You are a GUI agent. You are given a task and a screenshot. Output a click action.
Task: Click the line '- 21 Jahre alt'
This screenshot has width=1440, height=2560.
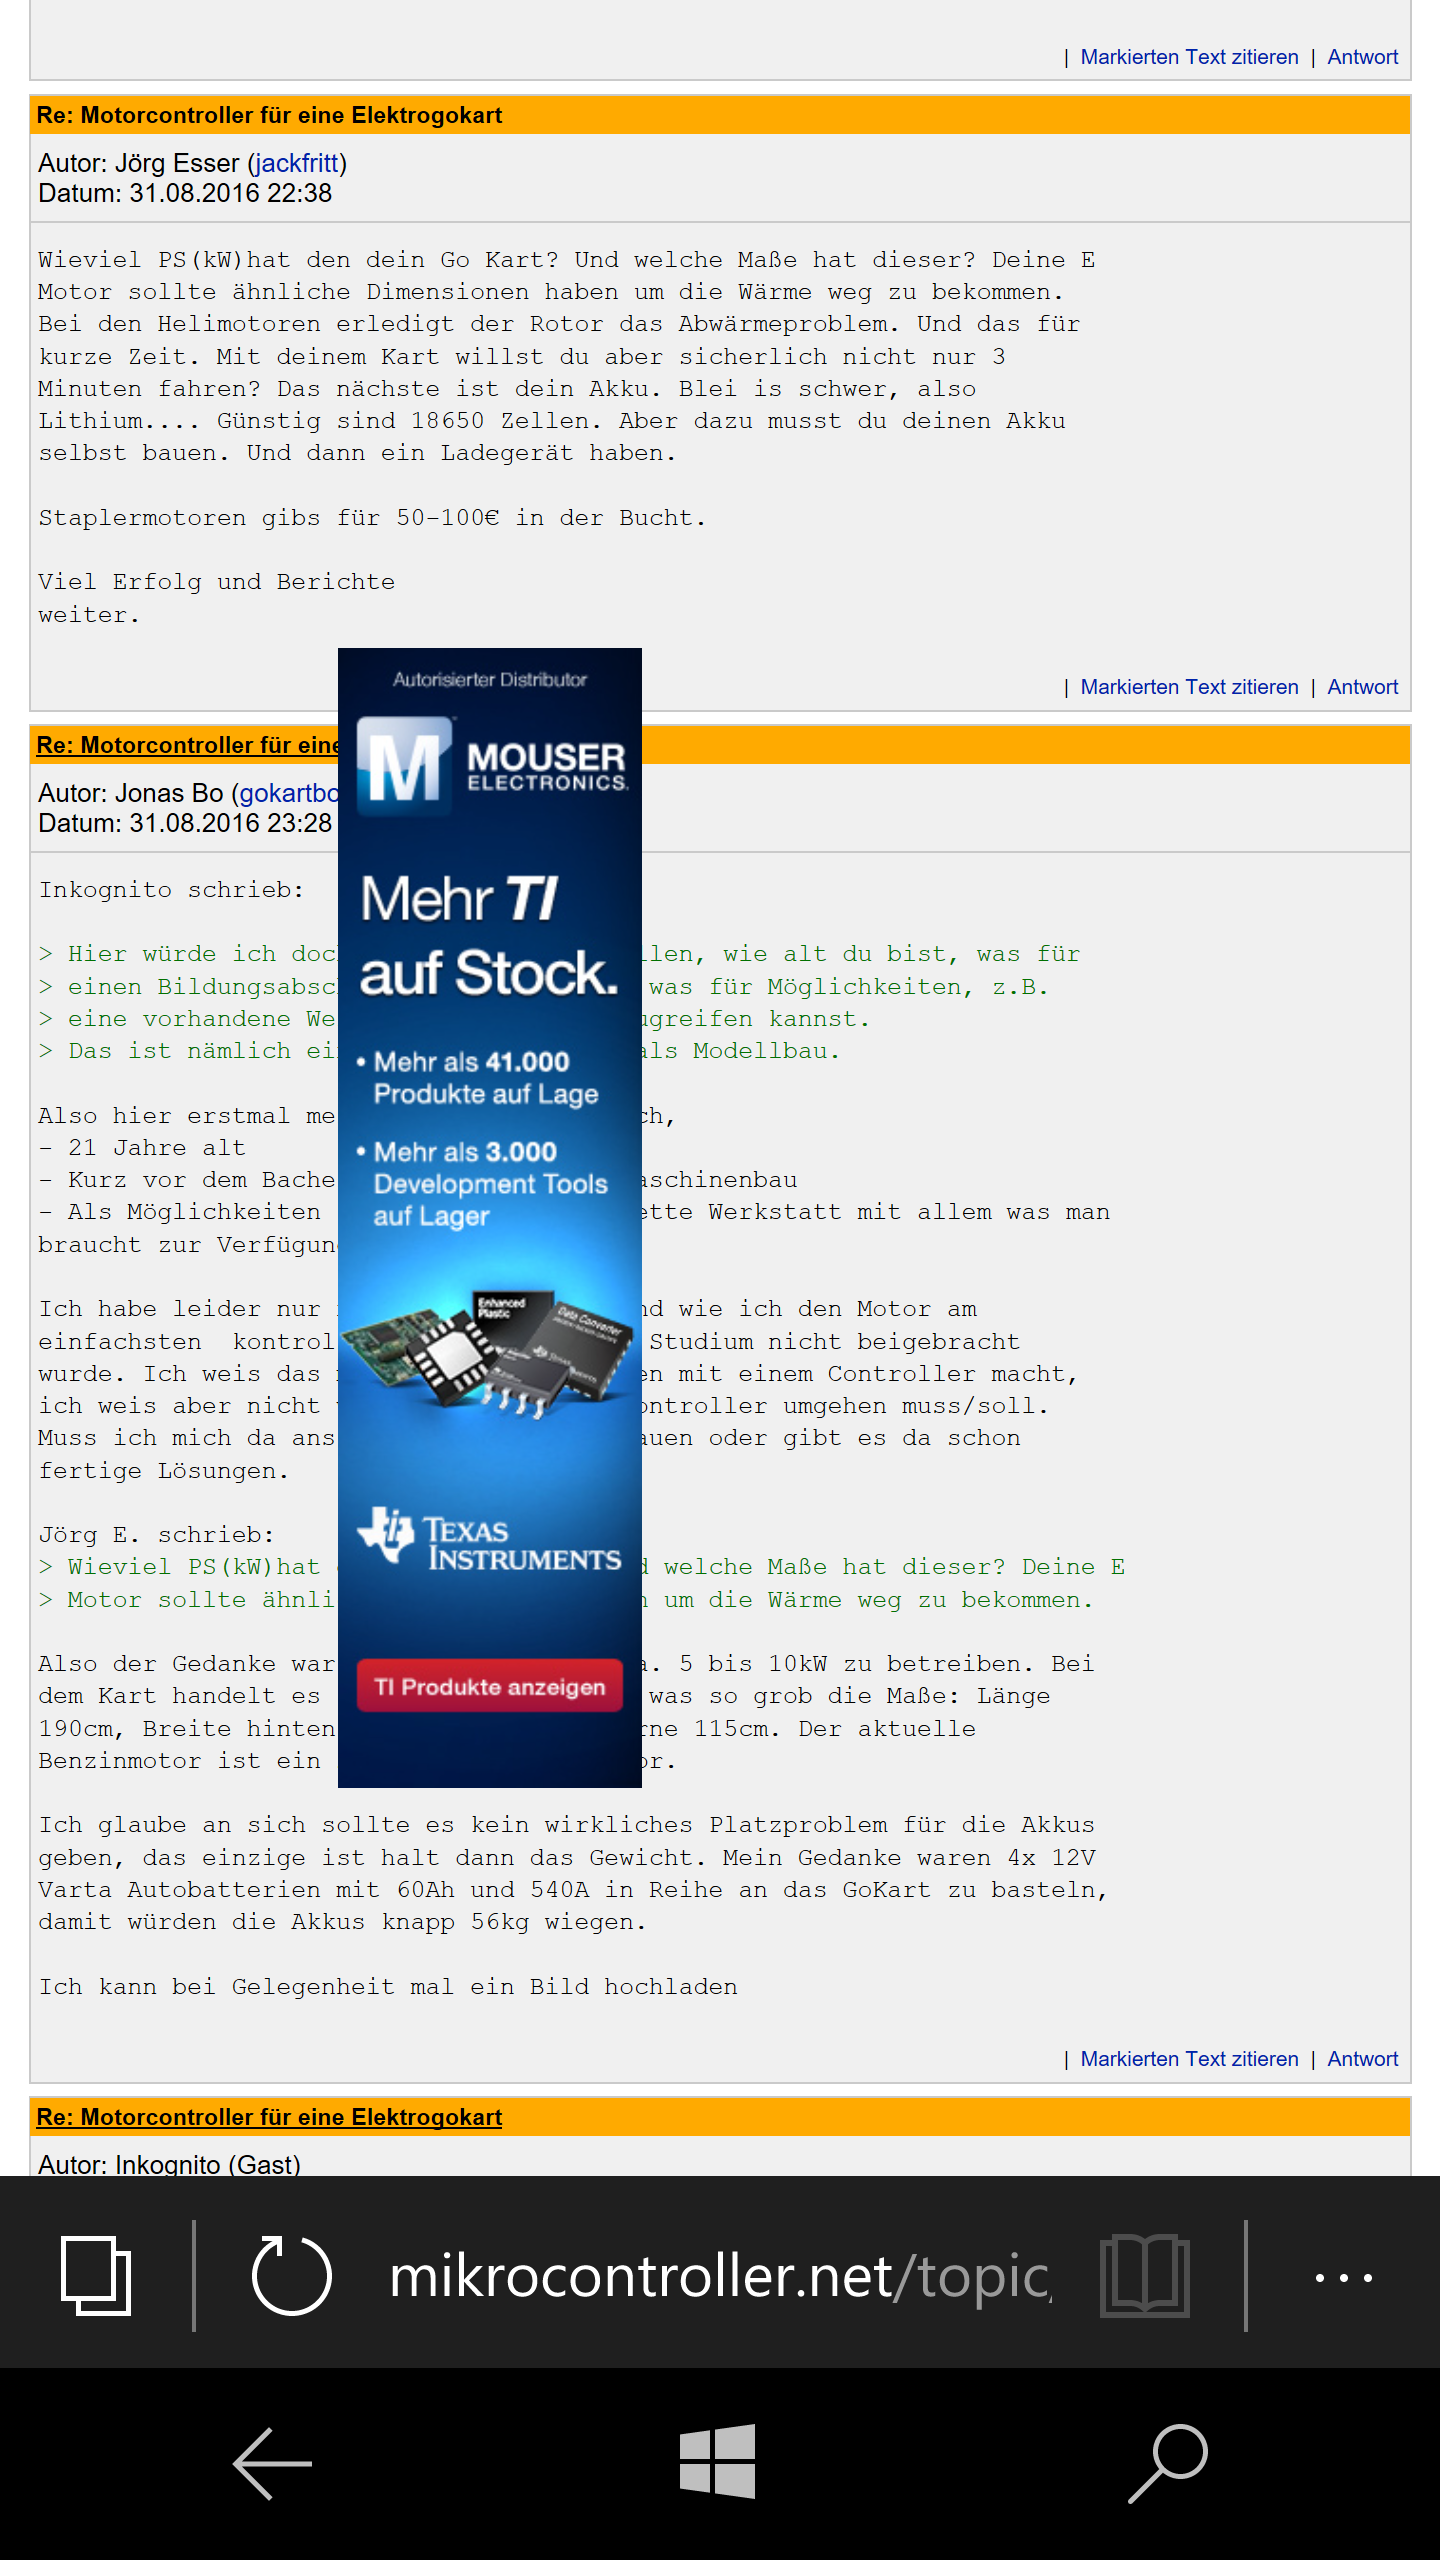pos(142,1147)
